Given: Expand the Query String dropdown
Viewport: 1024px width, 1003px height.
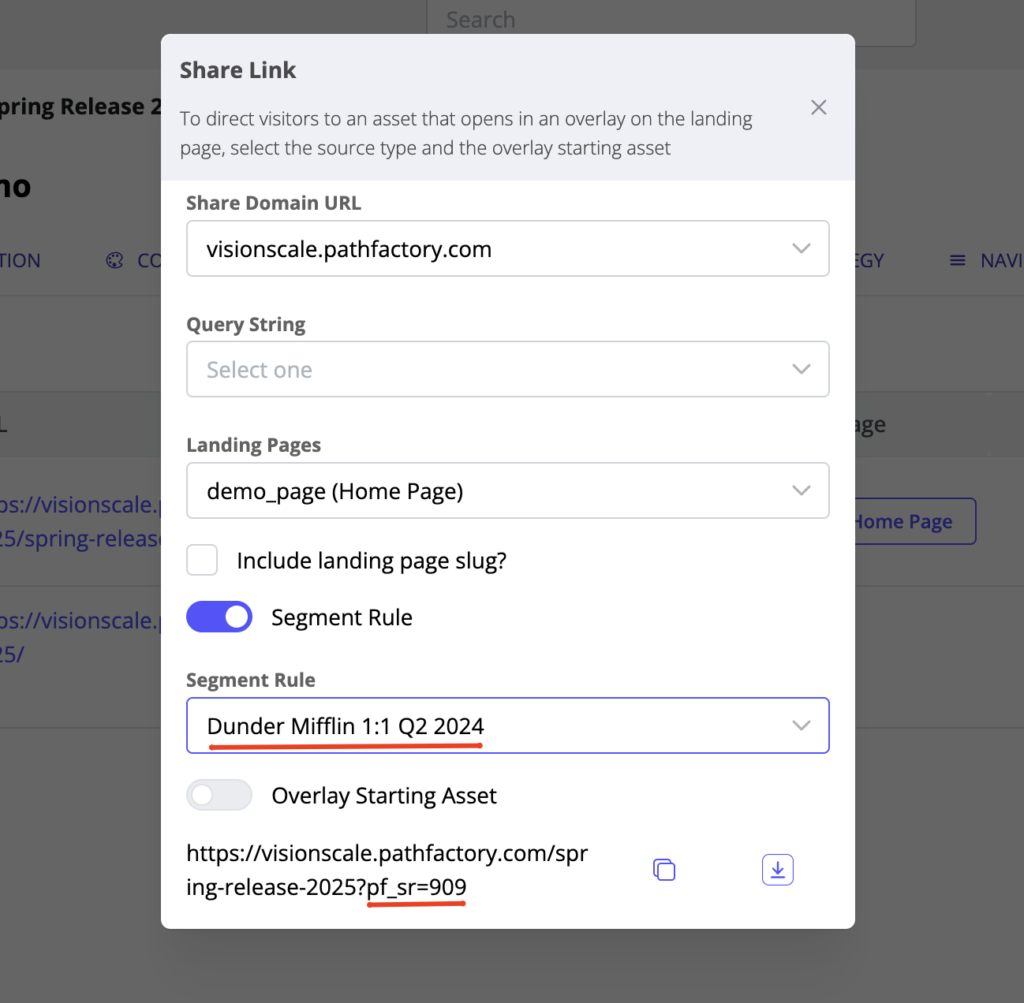Looking at the screenshot, I should pos(507,369).
